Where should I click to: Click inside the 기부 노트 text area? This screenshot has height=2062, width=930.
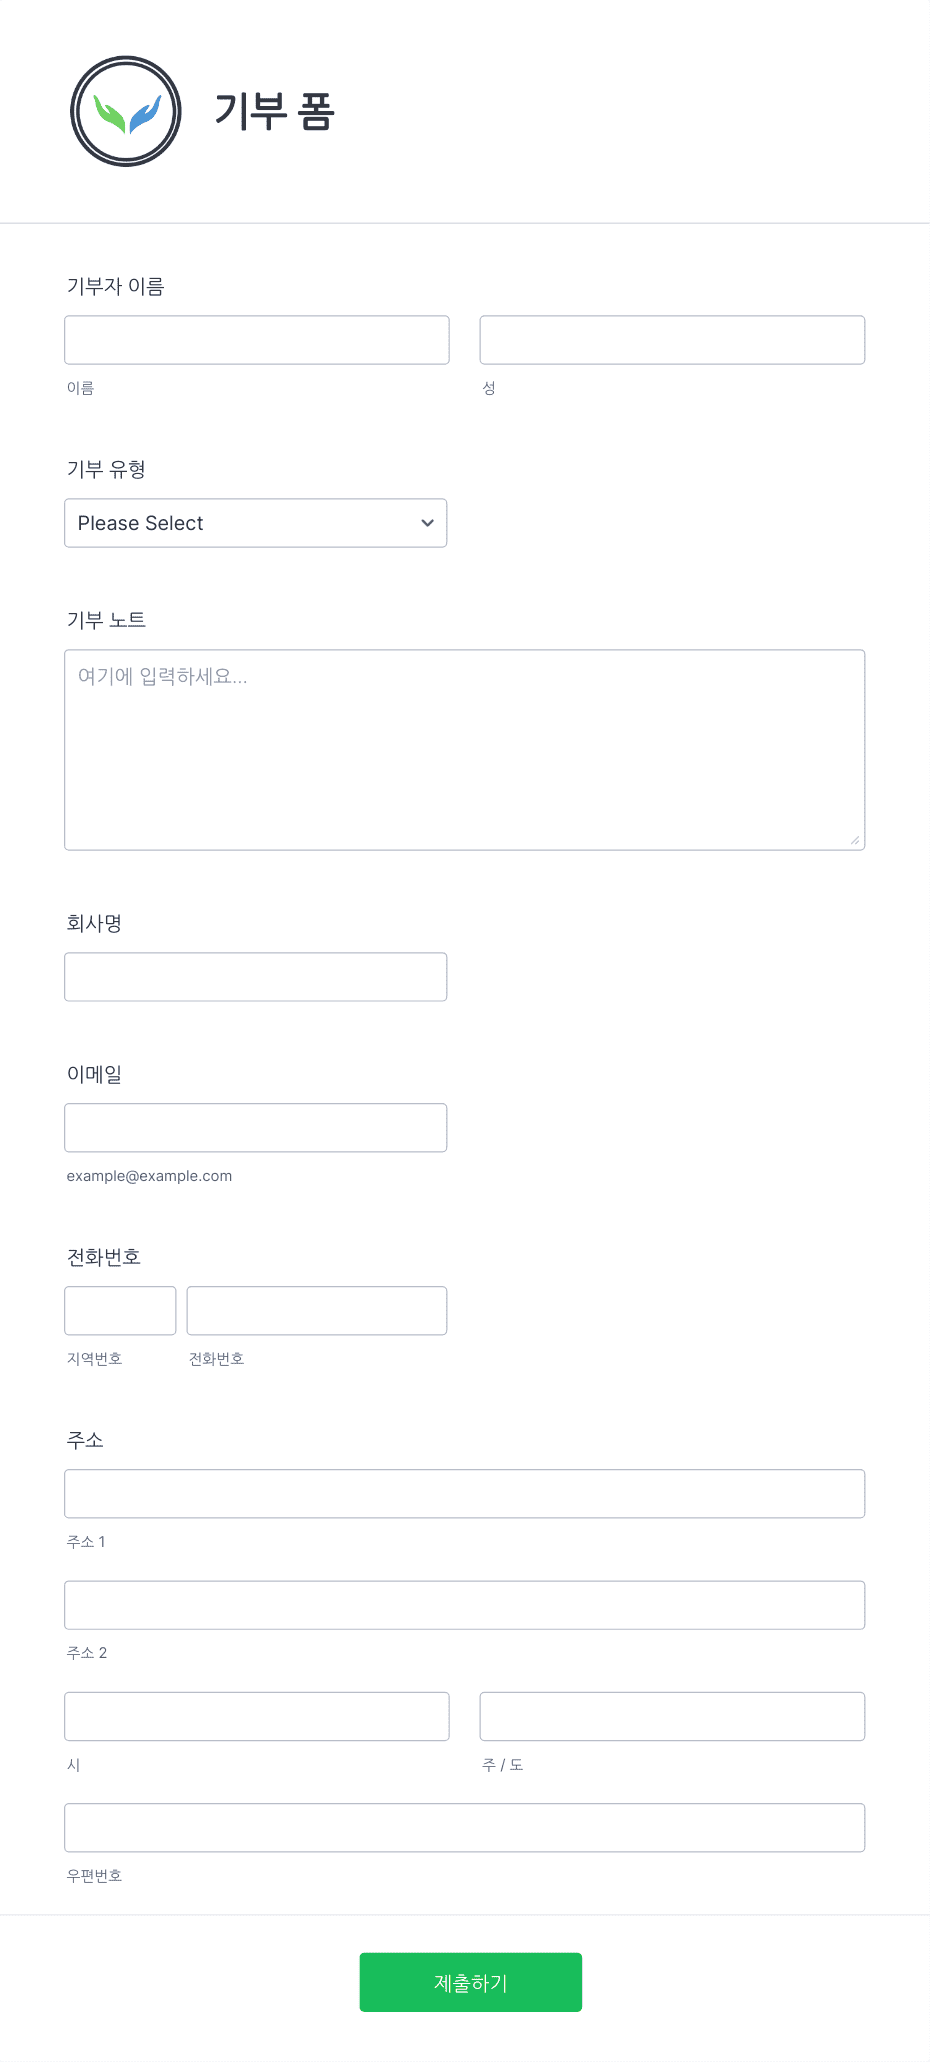(x=465, y=750)
